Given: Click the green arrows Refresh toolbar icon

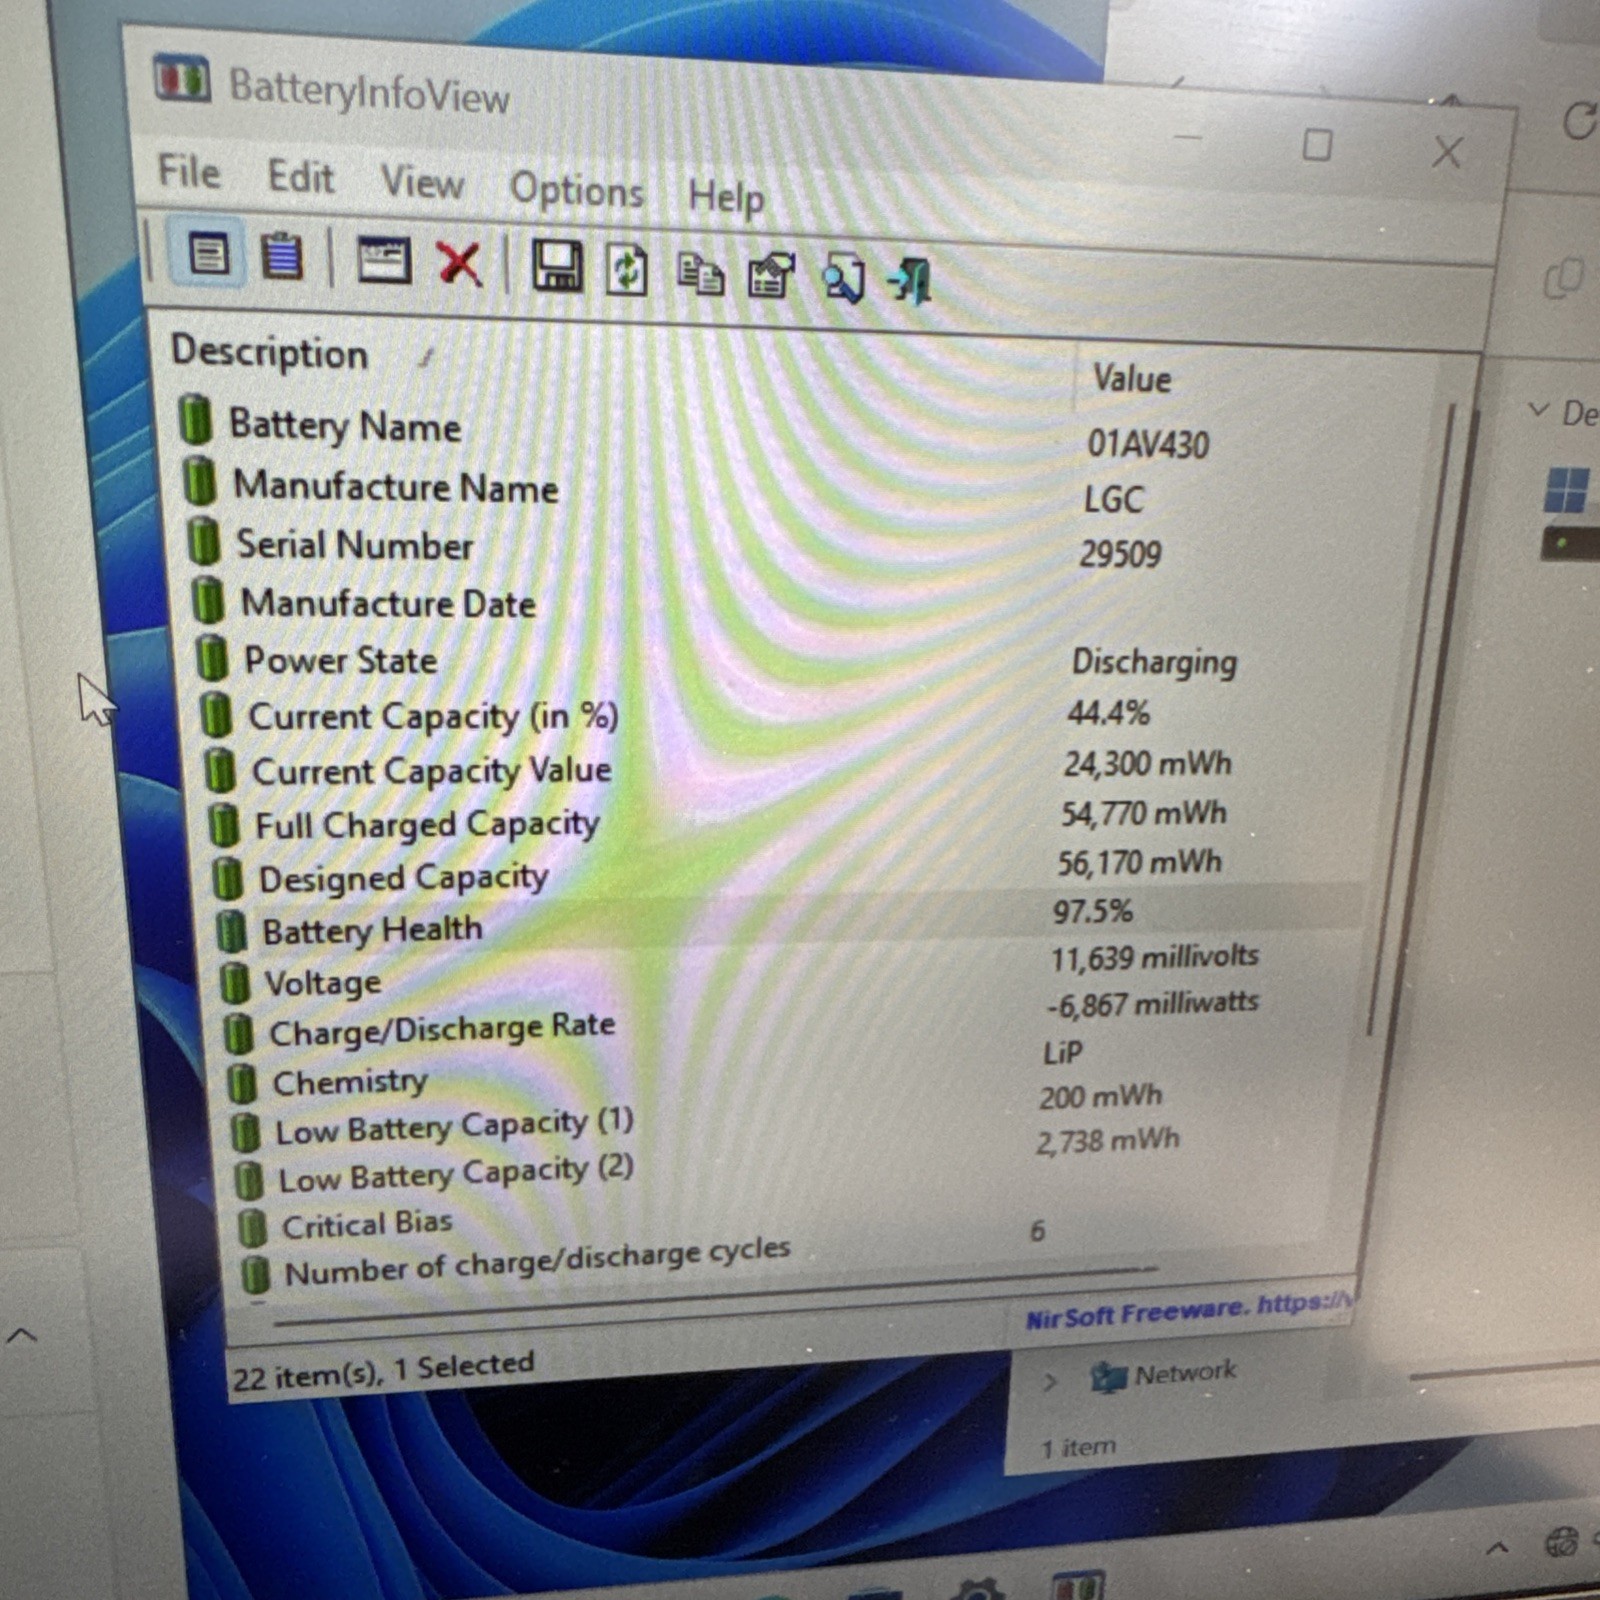Looking at the screenshot, I should pyautogui.click(x=627, y=271).
